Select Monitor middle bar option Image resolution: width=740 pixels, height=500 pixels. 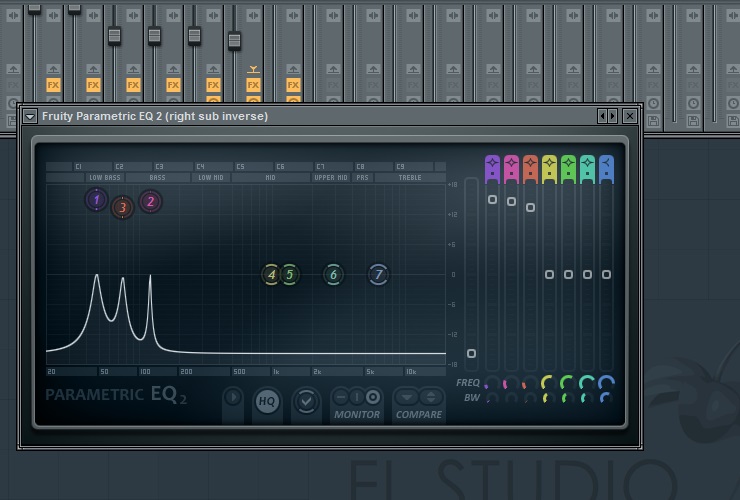(357, 397)
